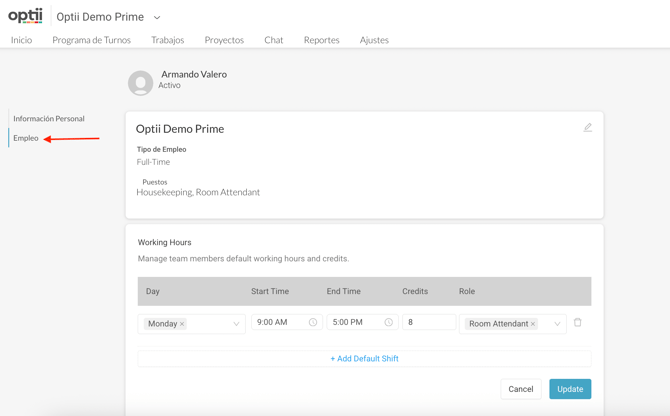Expand the Role dropdown arrow
The height and width of the screenshot is (416, 670).
(x=557, y=324)
